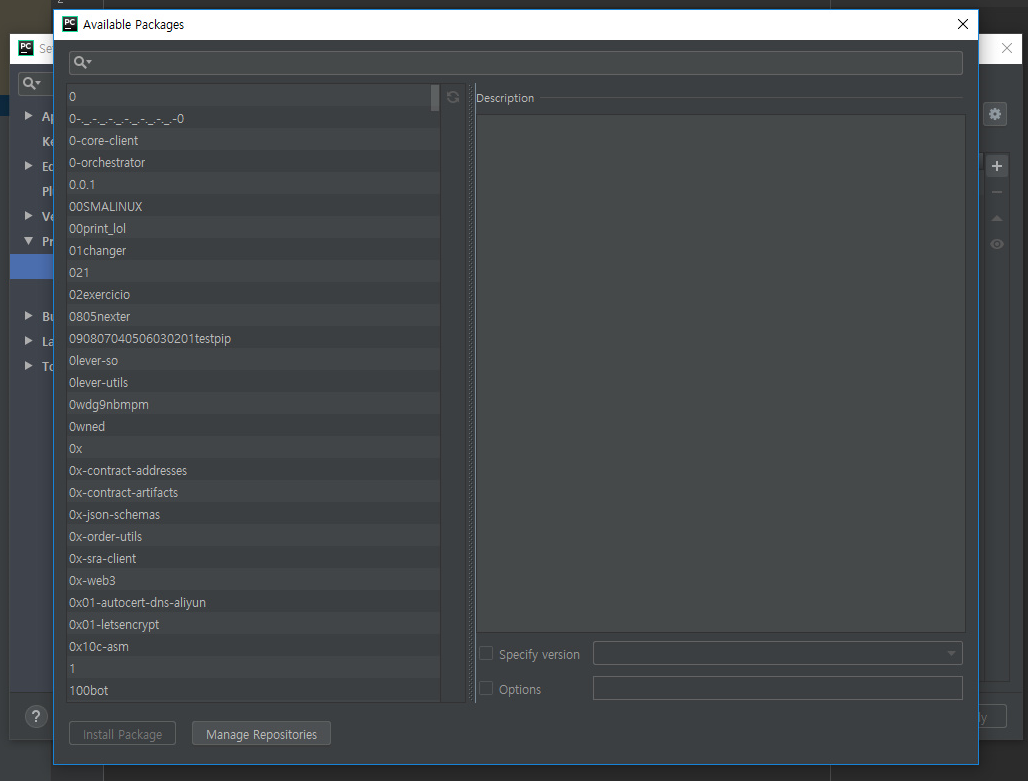The width and height of the screenshot is (1028, 781).
Task: Select package '0x10c-asm'
Action: (253, 646)
